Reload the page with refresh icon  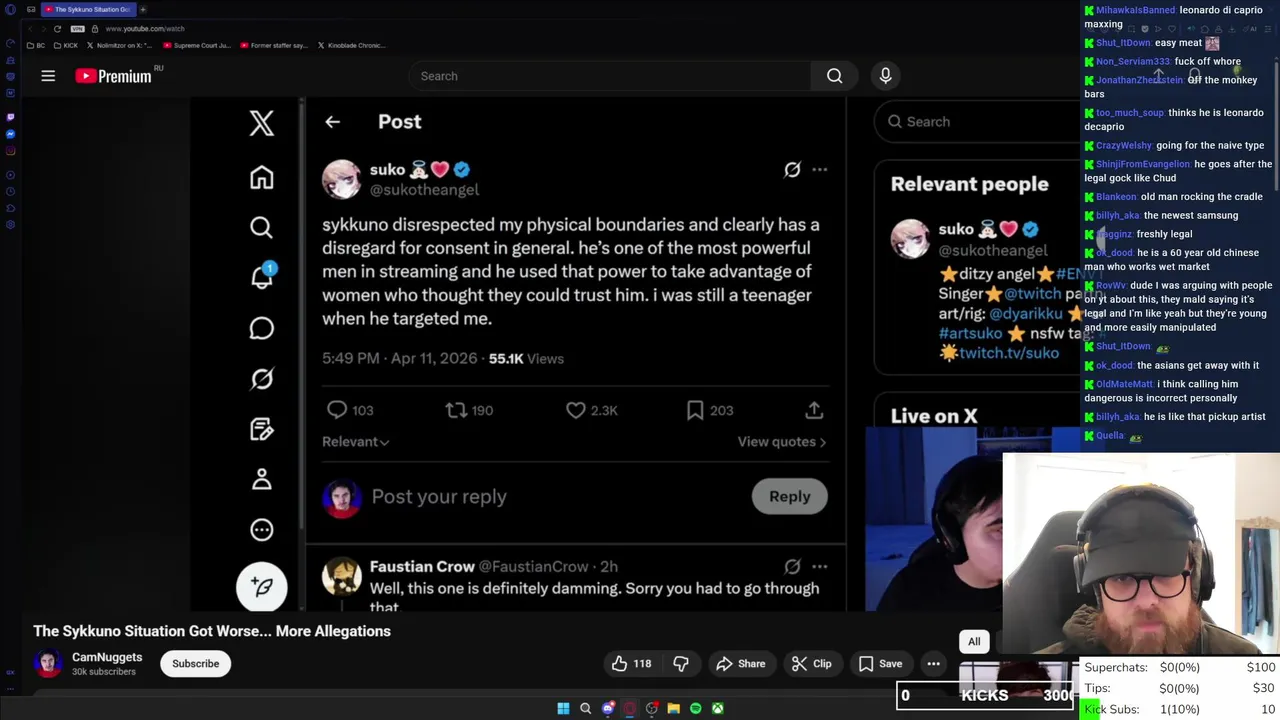pos(57,29)
